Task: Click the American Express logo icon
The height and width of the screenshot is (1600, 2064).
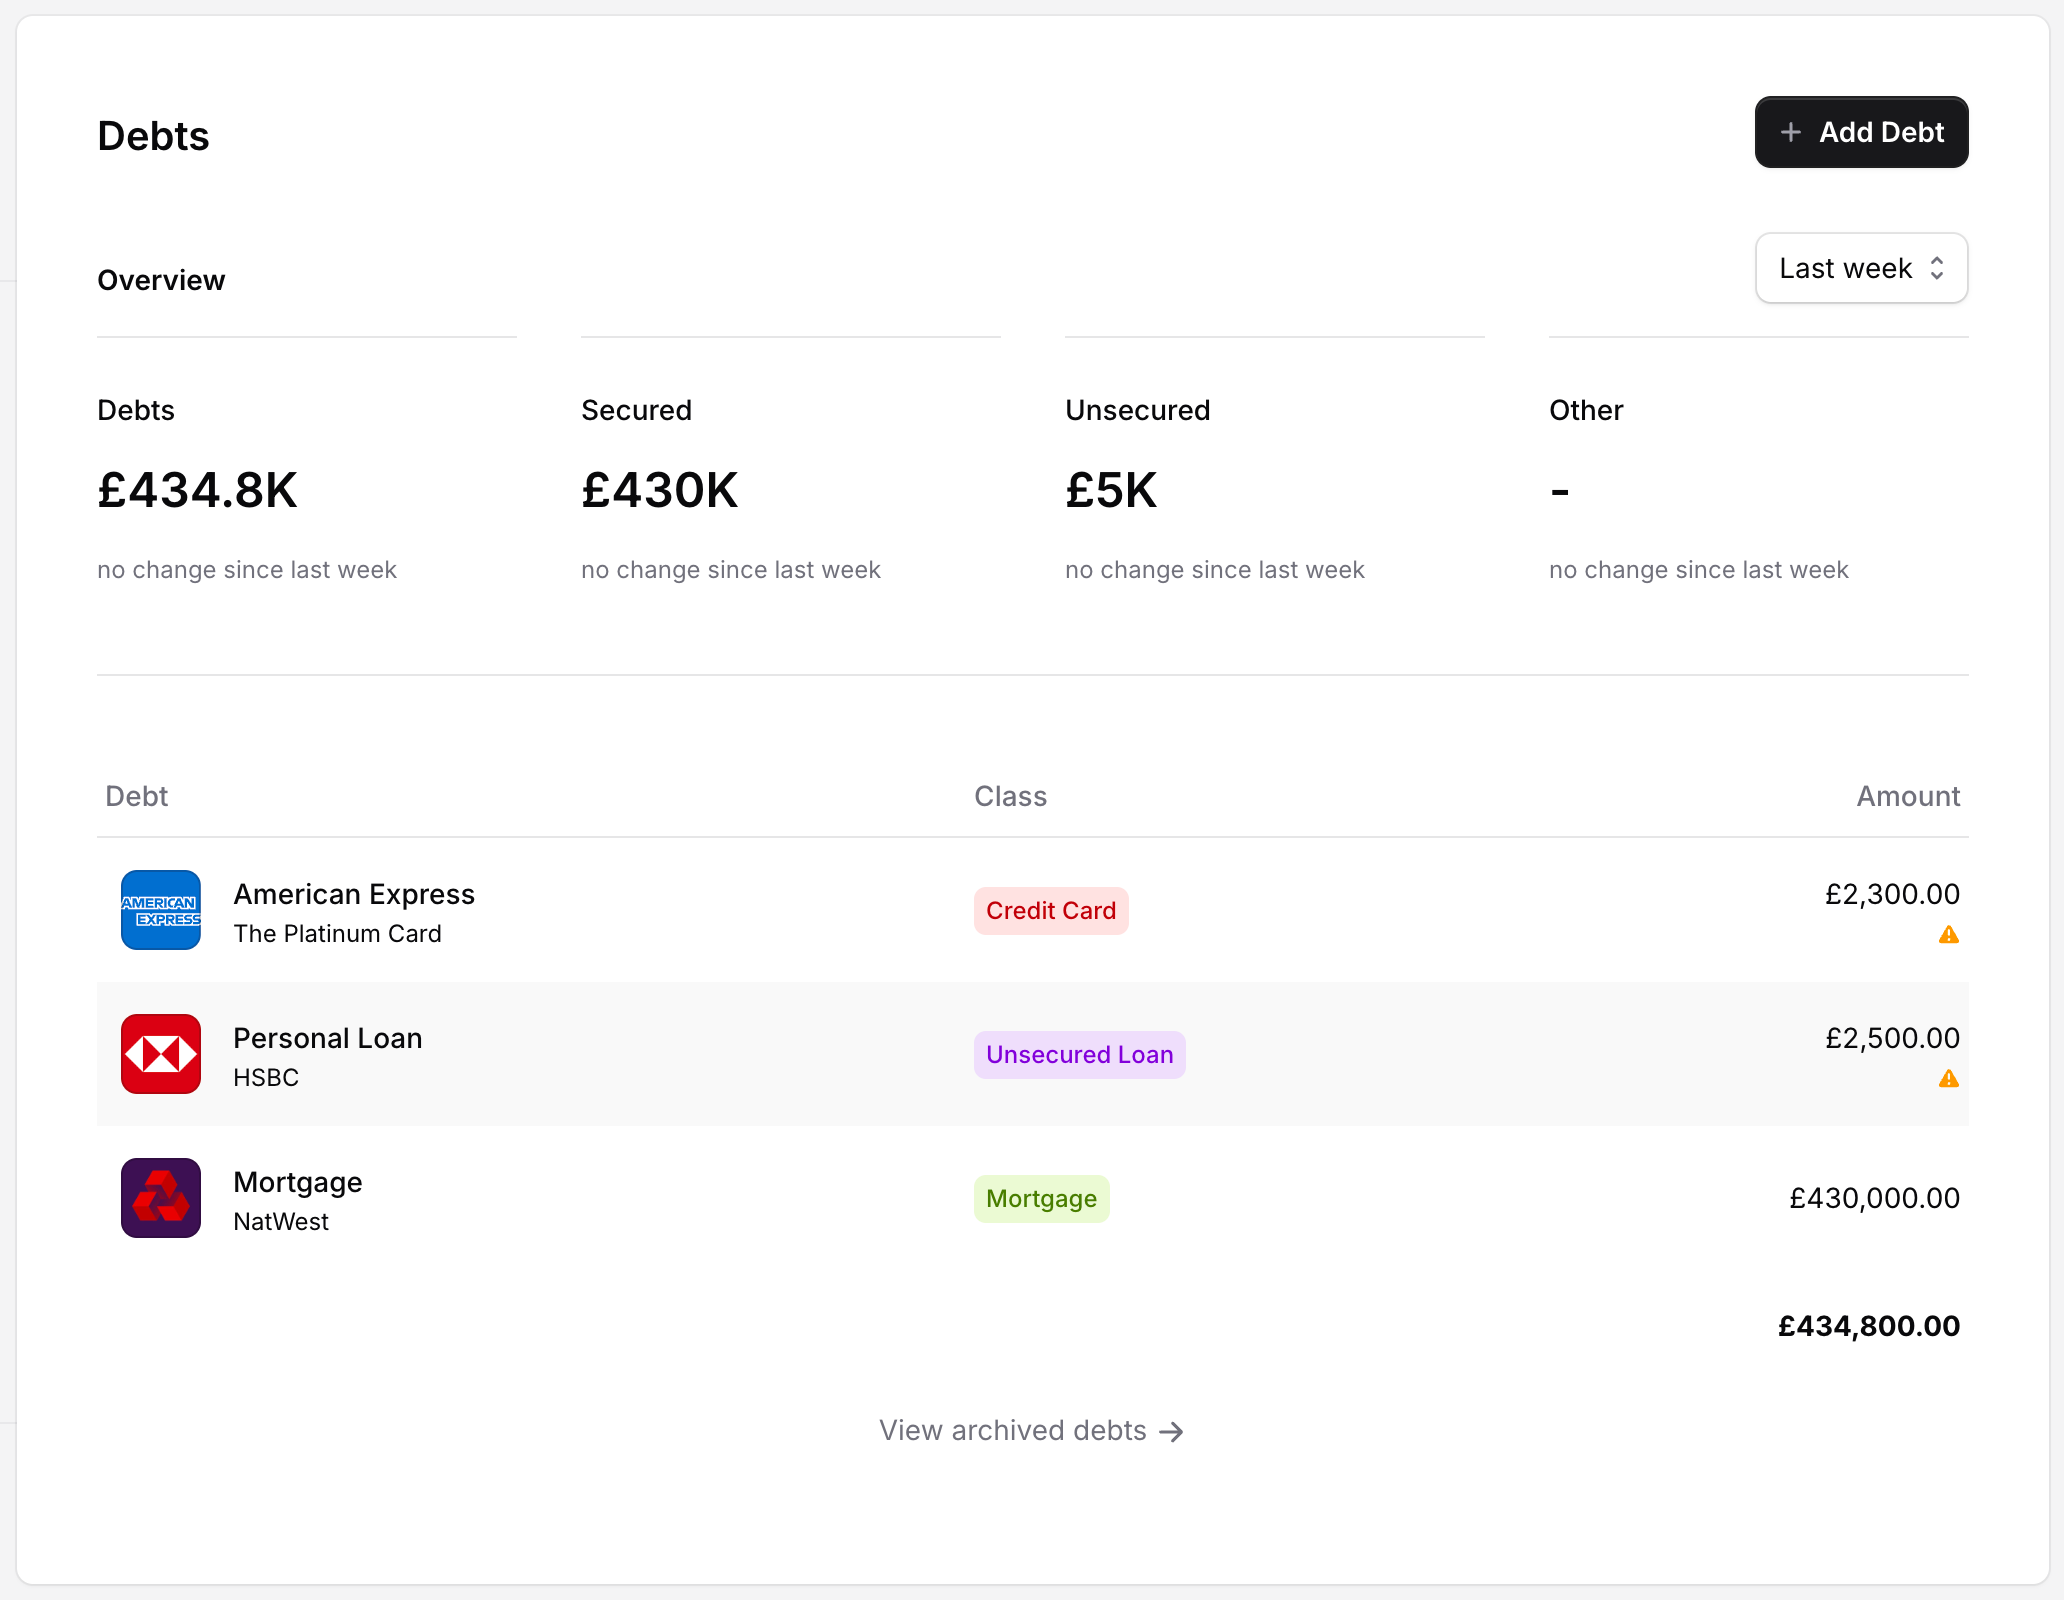Action: 161,910
